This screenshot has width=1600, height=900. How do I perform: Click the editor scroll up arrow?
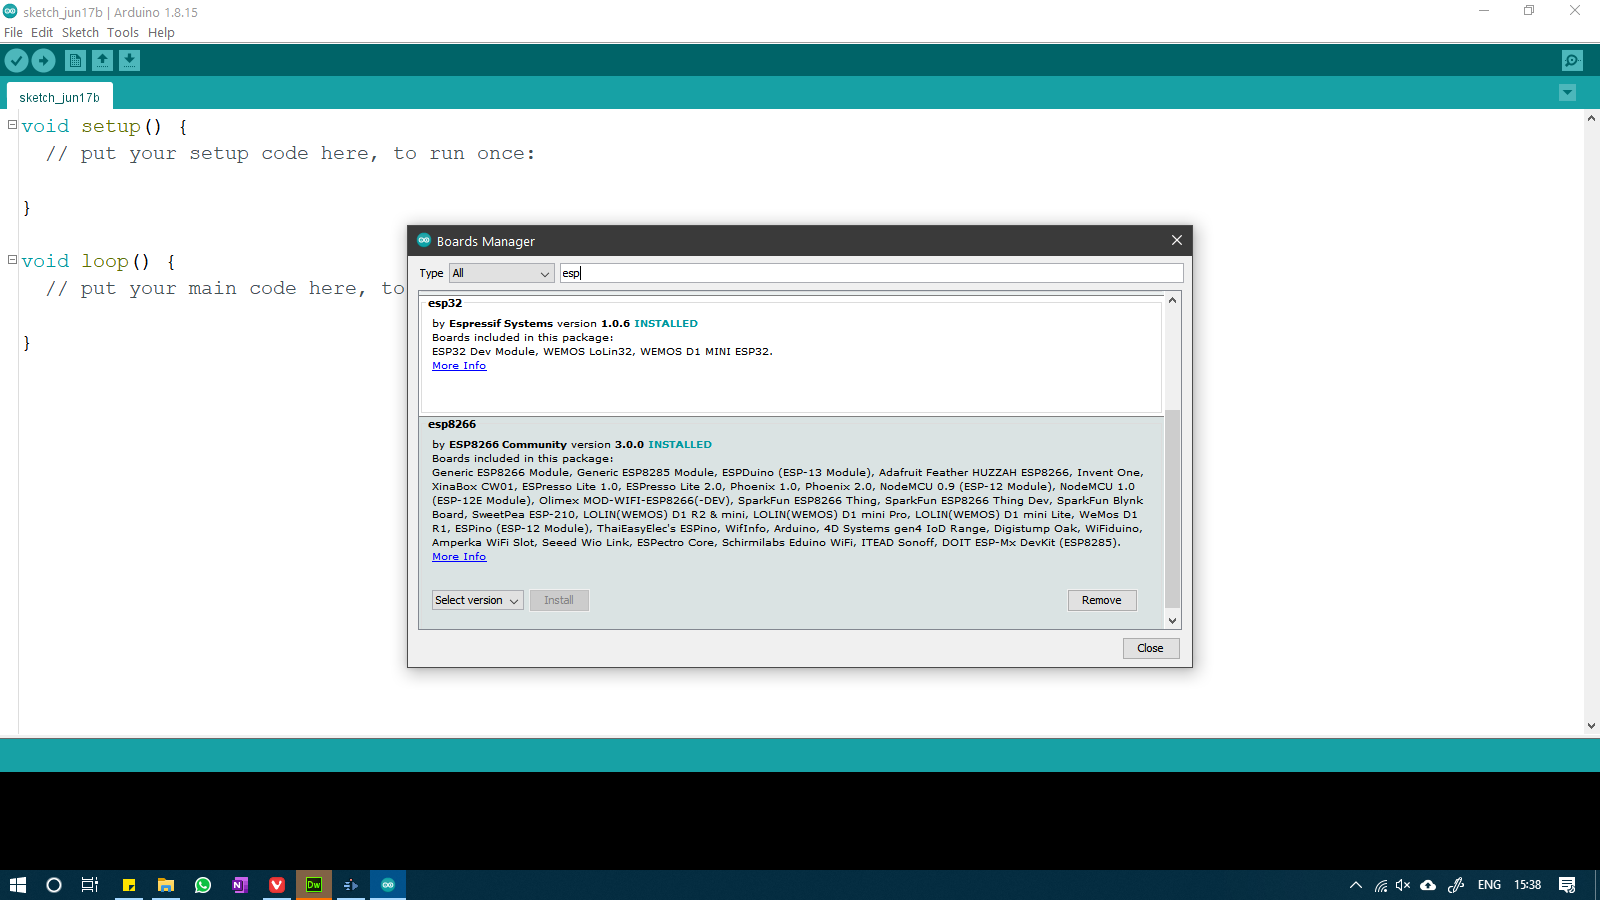(1591, 118)
